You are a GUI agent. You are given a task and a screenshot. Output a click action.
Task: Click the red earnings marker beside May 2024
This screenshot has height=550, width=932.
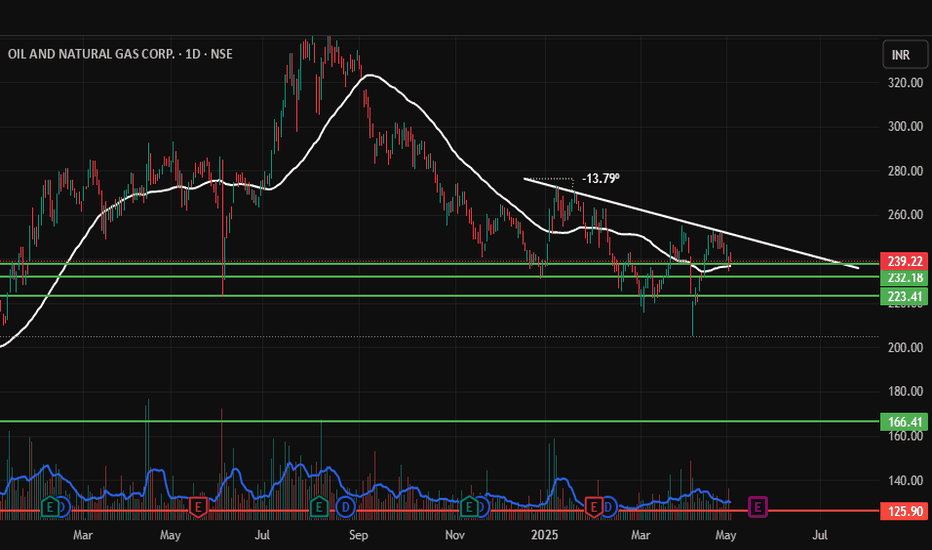(x=198, y=507)
